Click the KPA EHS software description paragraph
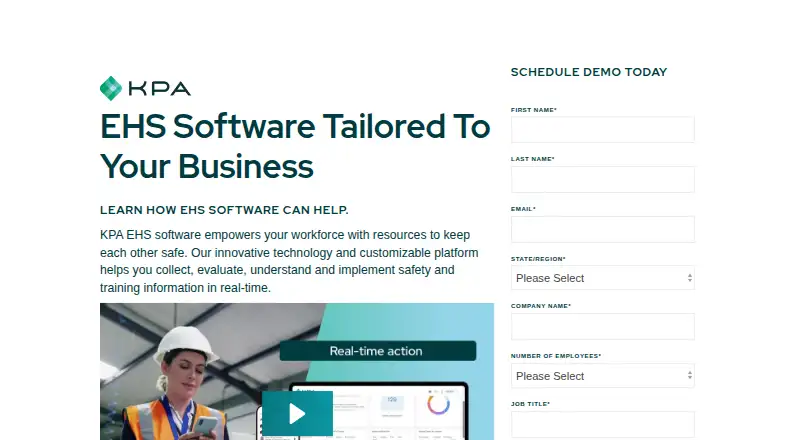The image size is (800, 440). click(289, 261)
